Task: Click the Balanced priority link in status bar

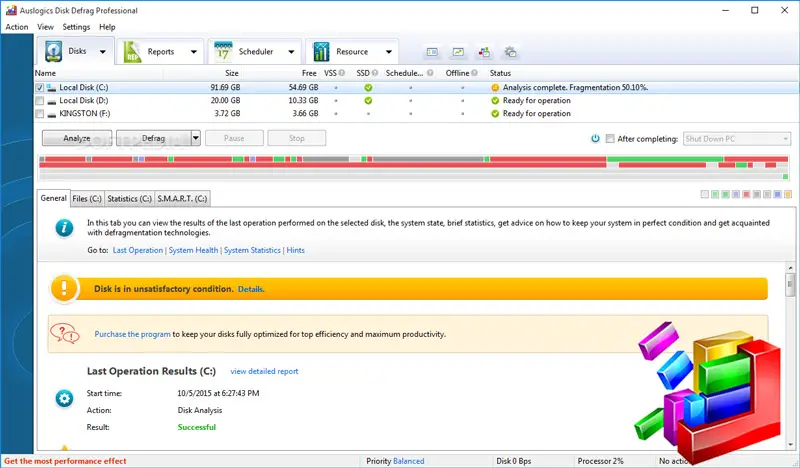Action: pyautogui.click(x=409, y=461)
